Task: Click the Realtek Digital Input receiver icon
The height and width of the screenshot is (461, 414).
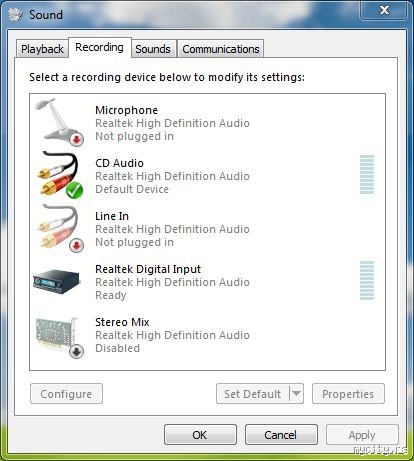Action: click(x=57, y=281)
